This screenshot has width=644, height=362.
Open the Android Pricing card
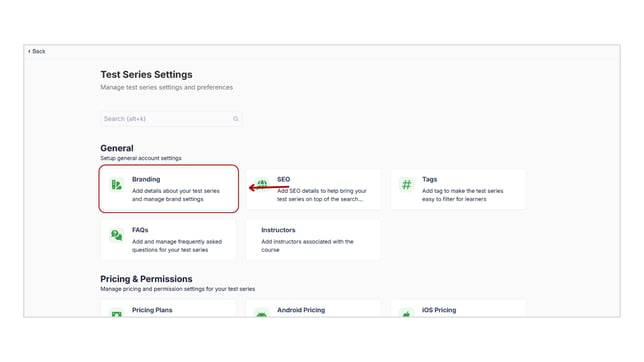(313, 309)
